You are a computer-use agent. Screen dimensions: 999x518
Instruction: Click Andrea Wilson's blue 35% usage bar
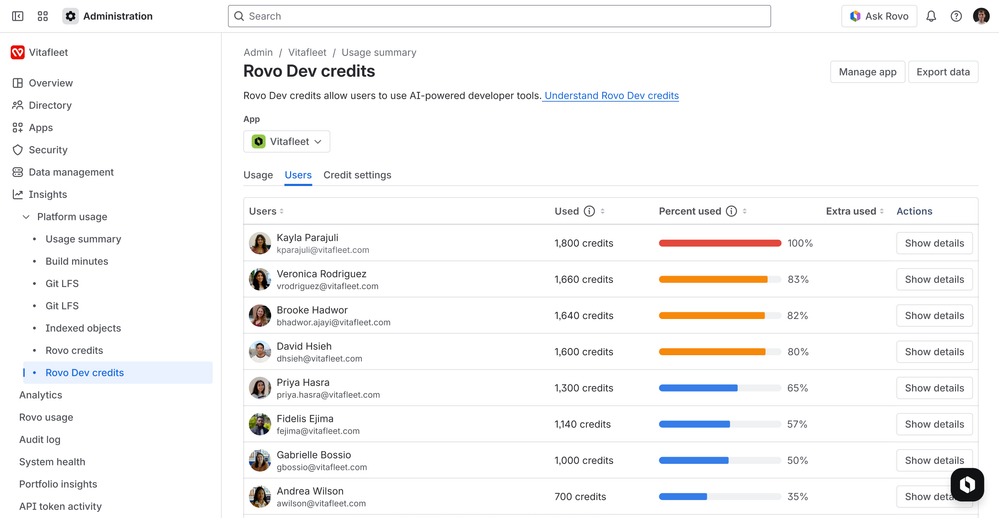click(683, 496)
